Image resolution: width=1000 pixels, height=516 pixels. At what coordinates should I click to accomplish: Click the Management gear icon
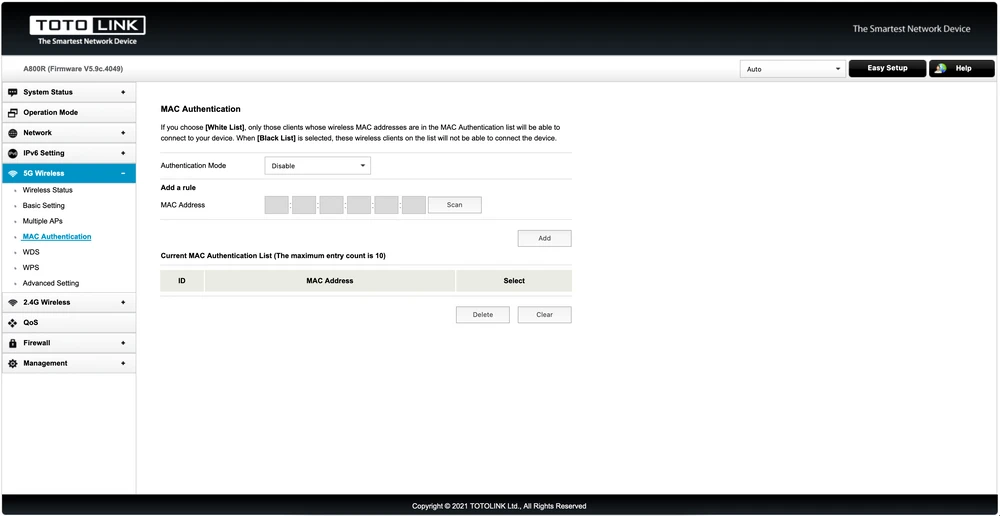click(13, 364)
